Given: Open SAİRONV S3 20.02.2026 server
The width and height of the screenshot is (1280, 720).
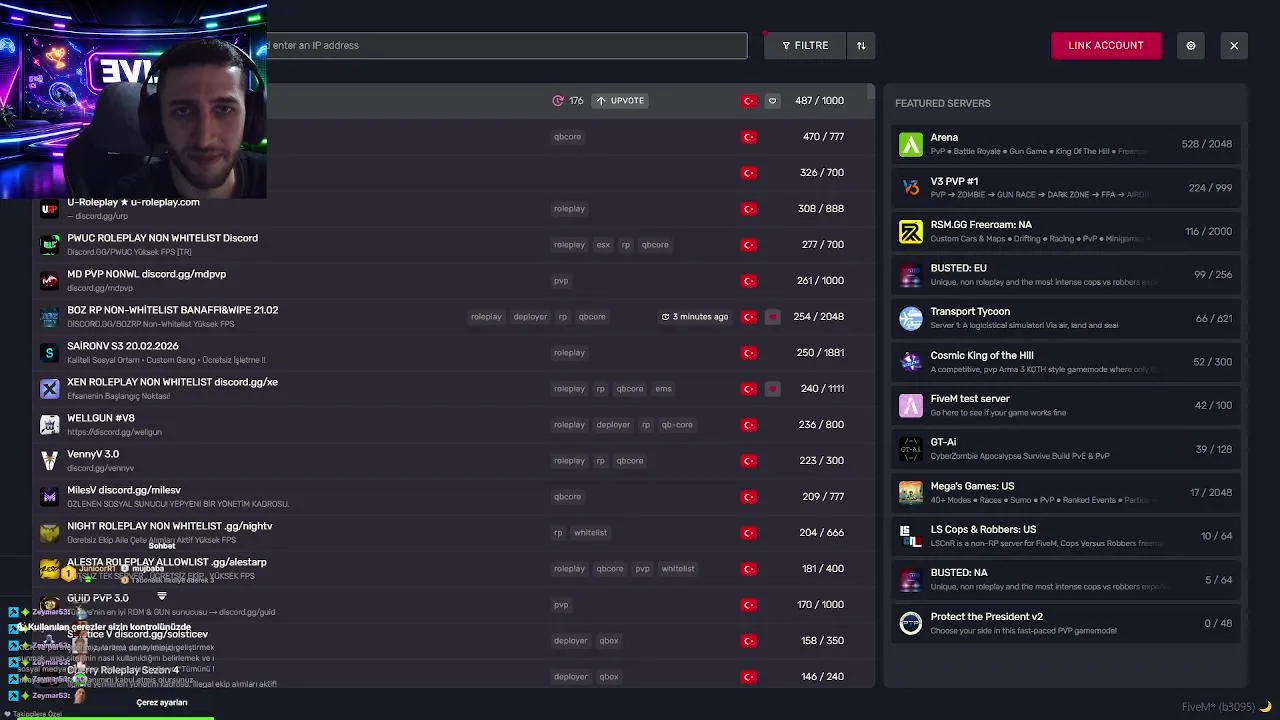Looking at the screenshot, I should [122, 346].
